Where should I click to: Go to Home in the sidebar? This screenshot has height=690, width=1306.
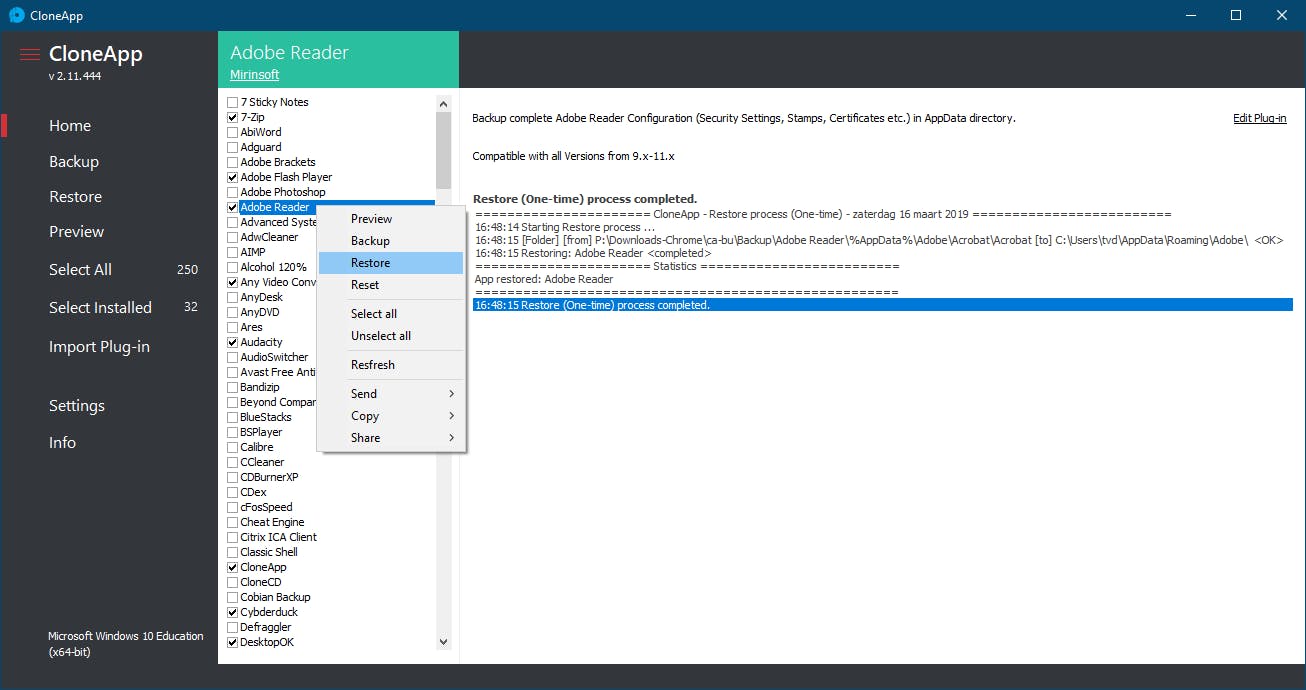click(70, 126)
